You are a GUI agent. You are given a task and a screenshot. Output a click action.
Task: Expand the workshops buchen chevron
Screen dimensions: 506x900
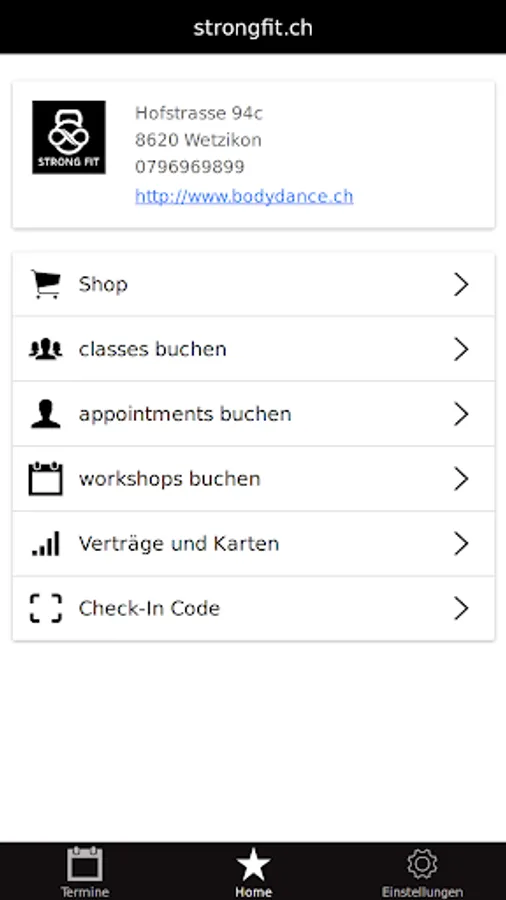[x=461, y=479]
